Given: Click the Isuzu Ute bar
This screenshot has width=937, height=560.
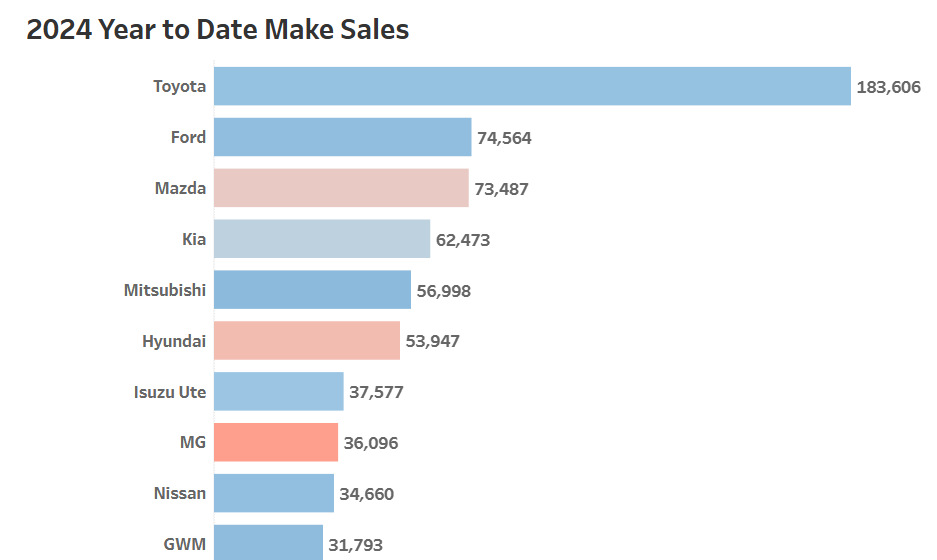Looking at the screenshot, I should click(279, 392).
